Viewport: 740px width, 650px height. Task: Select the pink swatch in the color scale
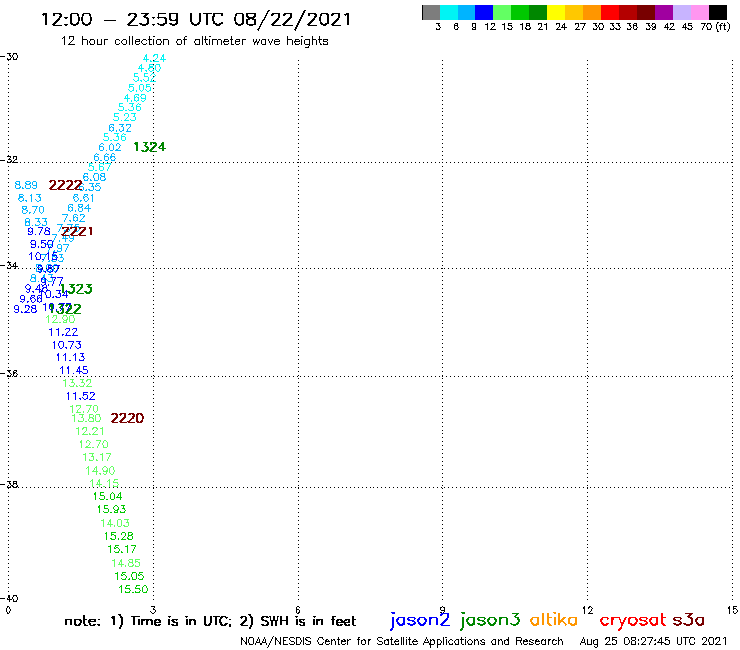[699, 12]
